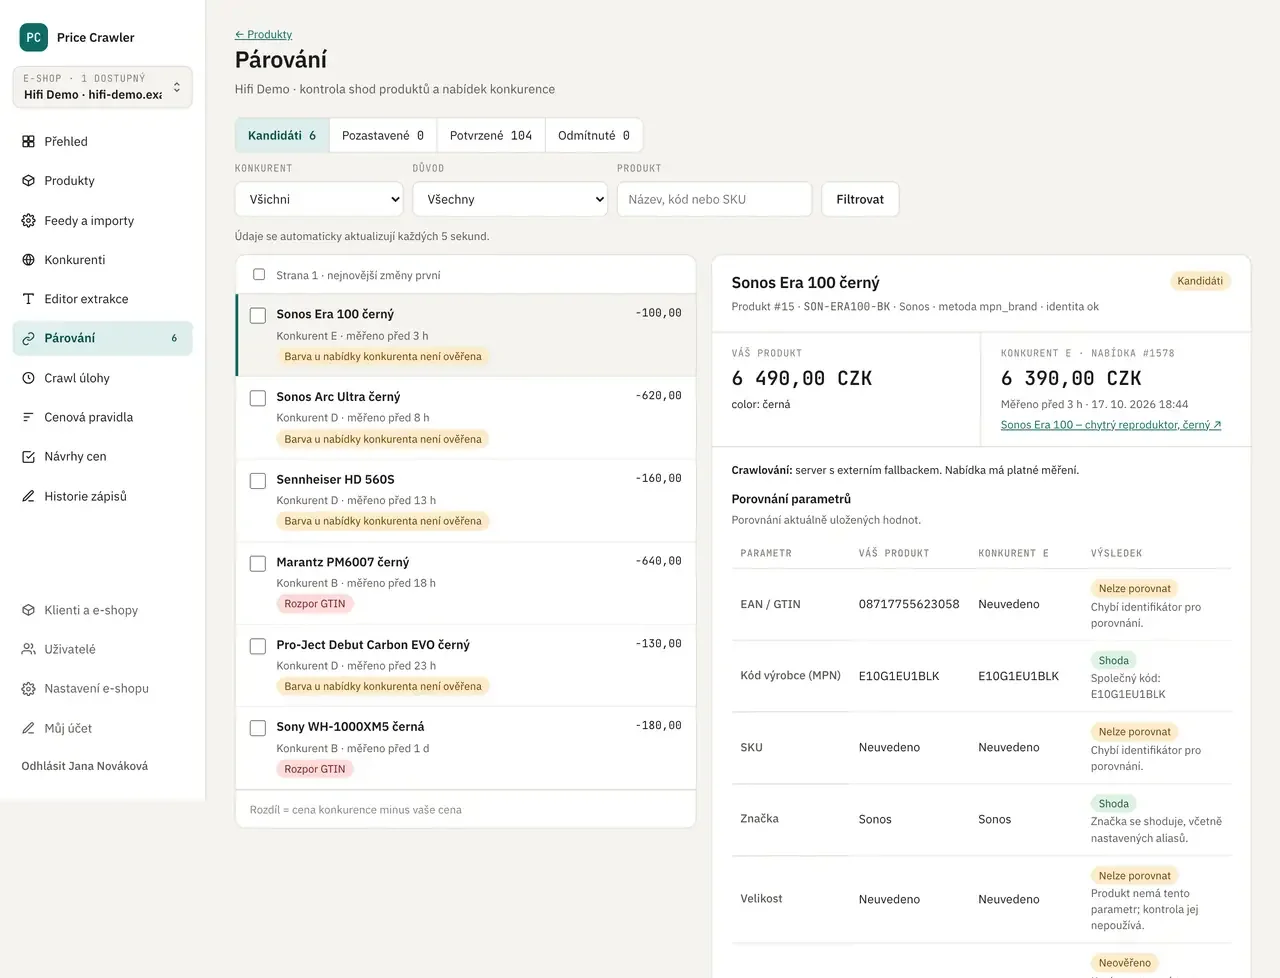Click the Historie zápisů pencil icon
The height and width of the screenshot is (978, 1280).
point(28,496)
